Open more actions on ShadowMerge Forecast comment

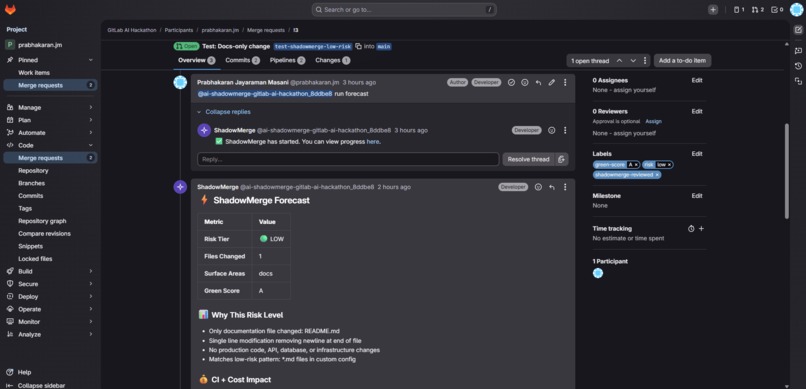coord(565,187)
